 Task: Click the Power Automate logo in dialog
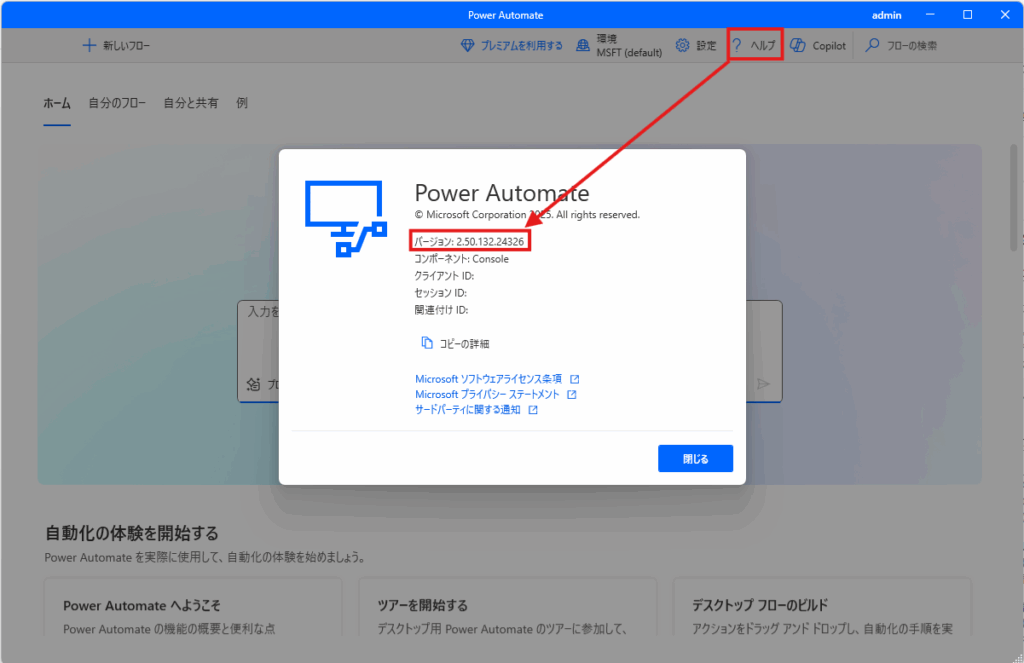pos(346,219)
